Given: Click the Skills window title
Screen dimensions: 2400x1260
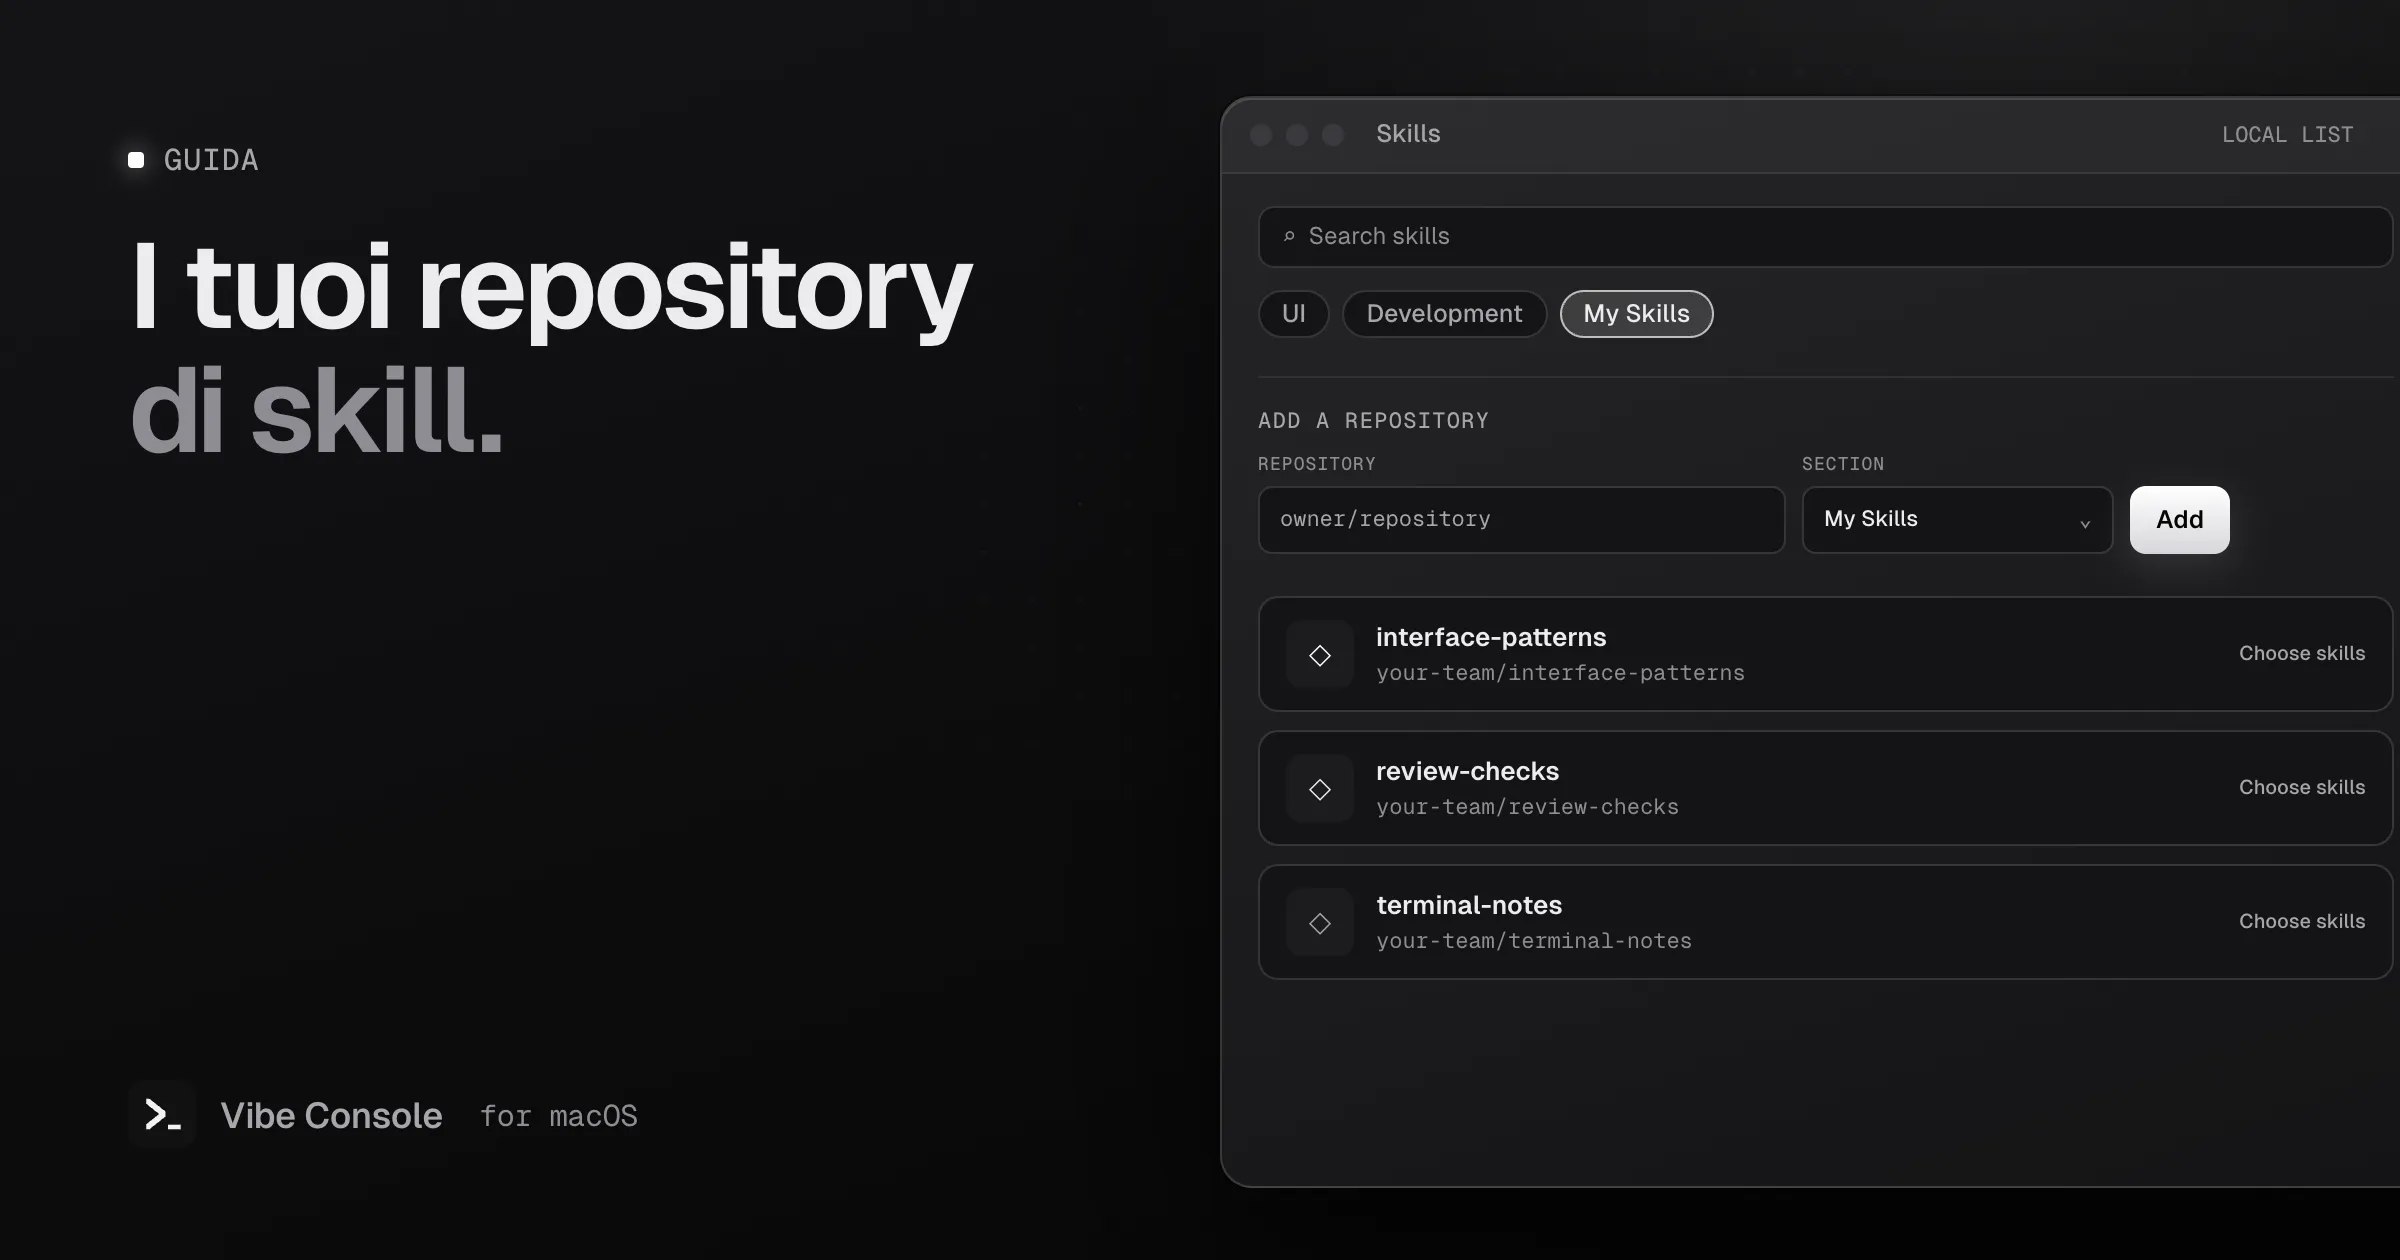Looking at the screenshot, I should click(1408, 133).
